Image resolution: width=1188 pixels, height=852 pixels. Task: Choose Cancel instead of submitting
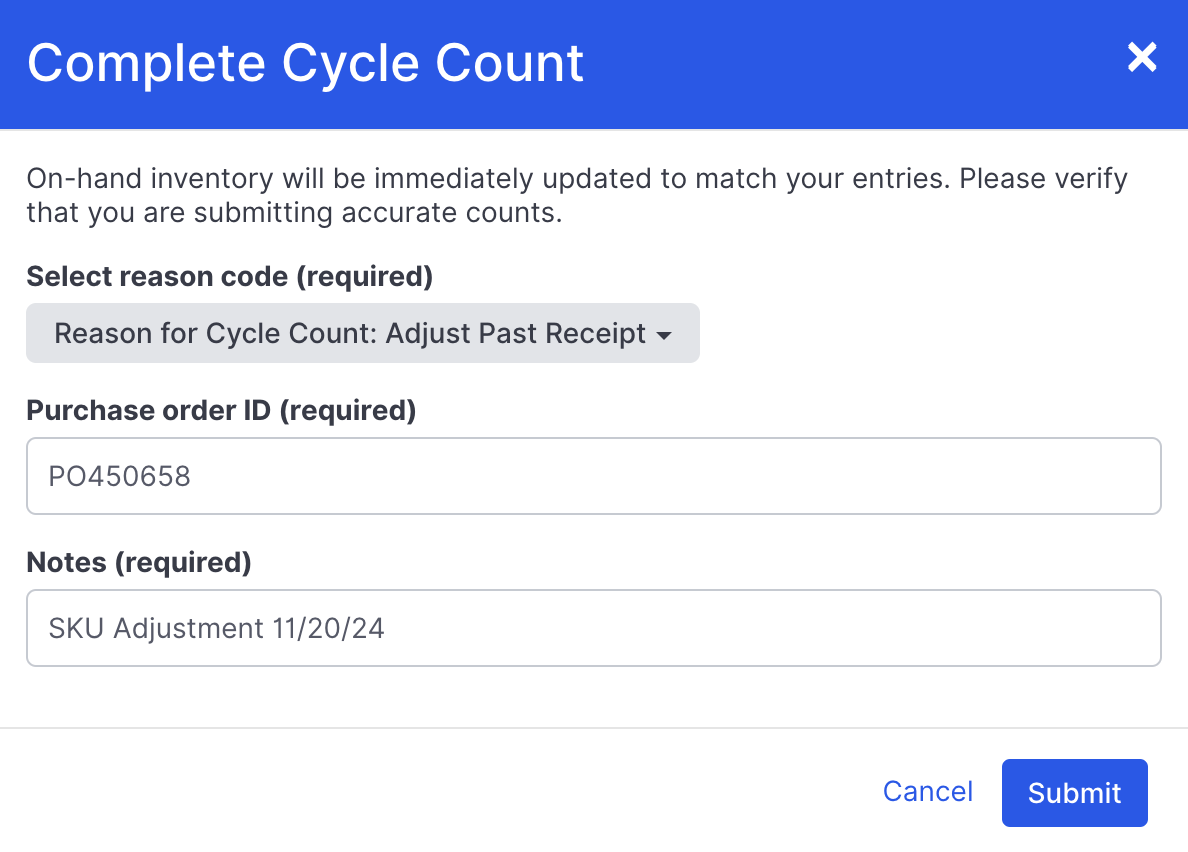click(927, 791)
